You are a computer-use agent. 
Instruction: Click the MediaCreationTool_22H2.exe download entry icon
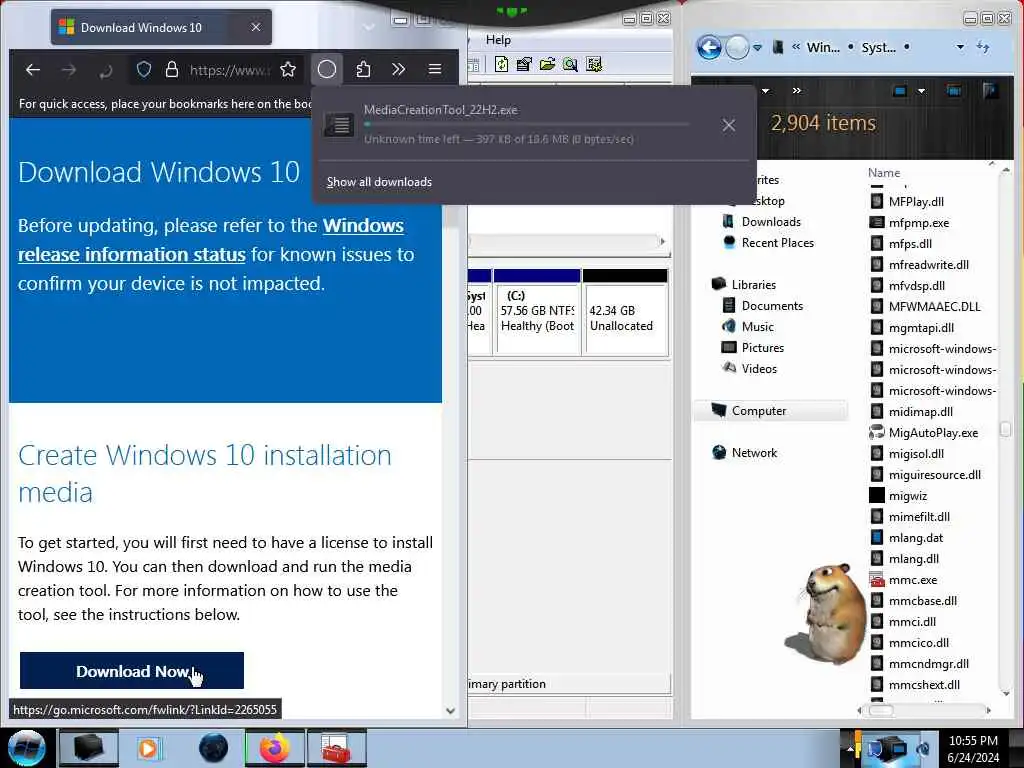click(339, 124)
